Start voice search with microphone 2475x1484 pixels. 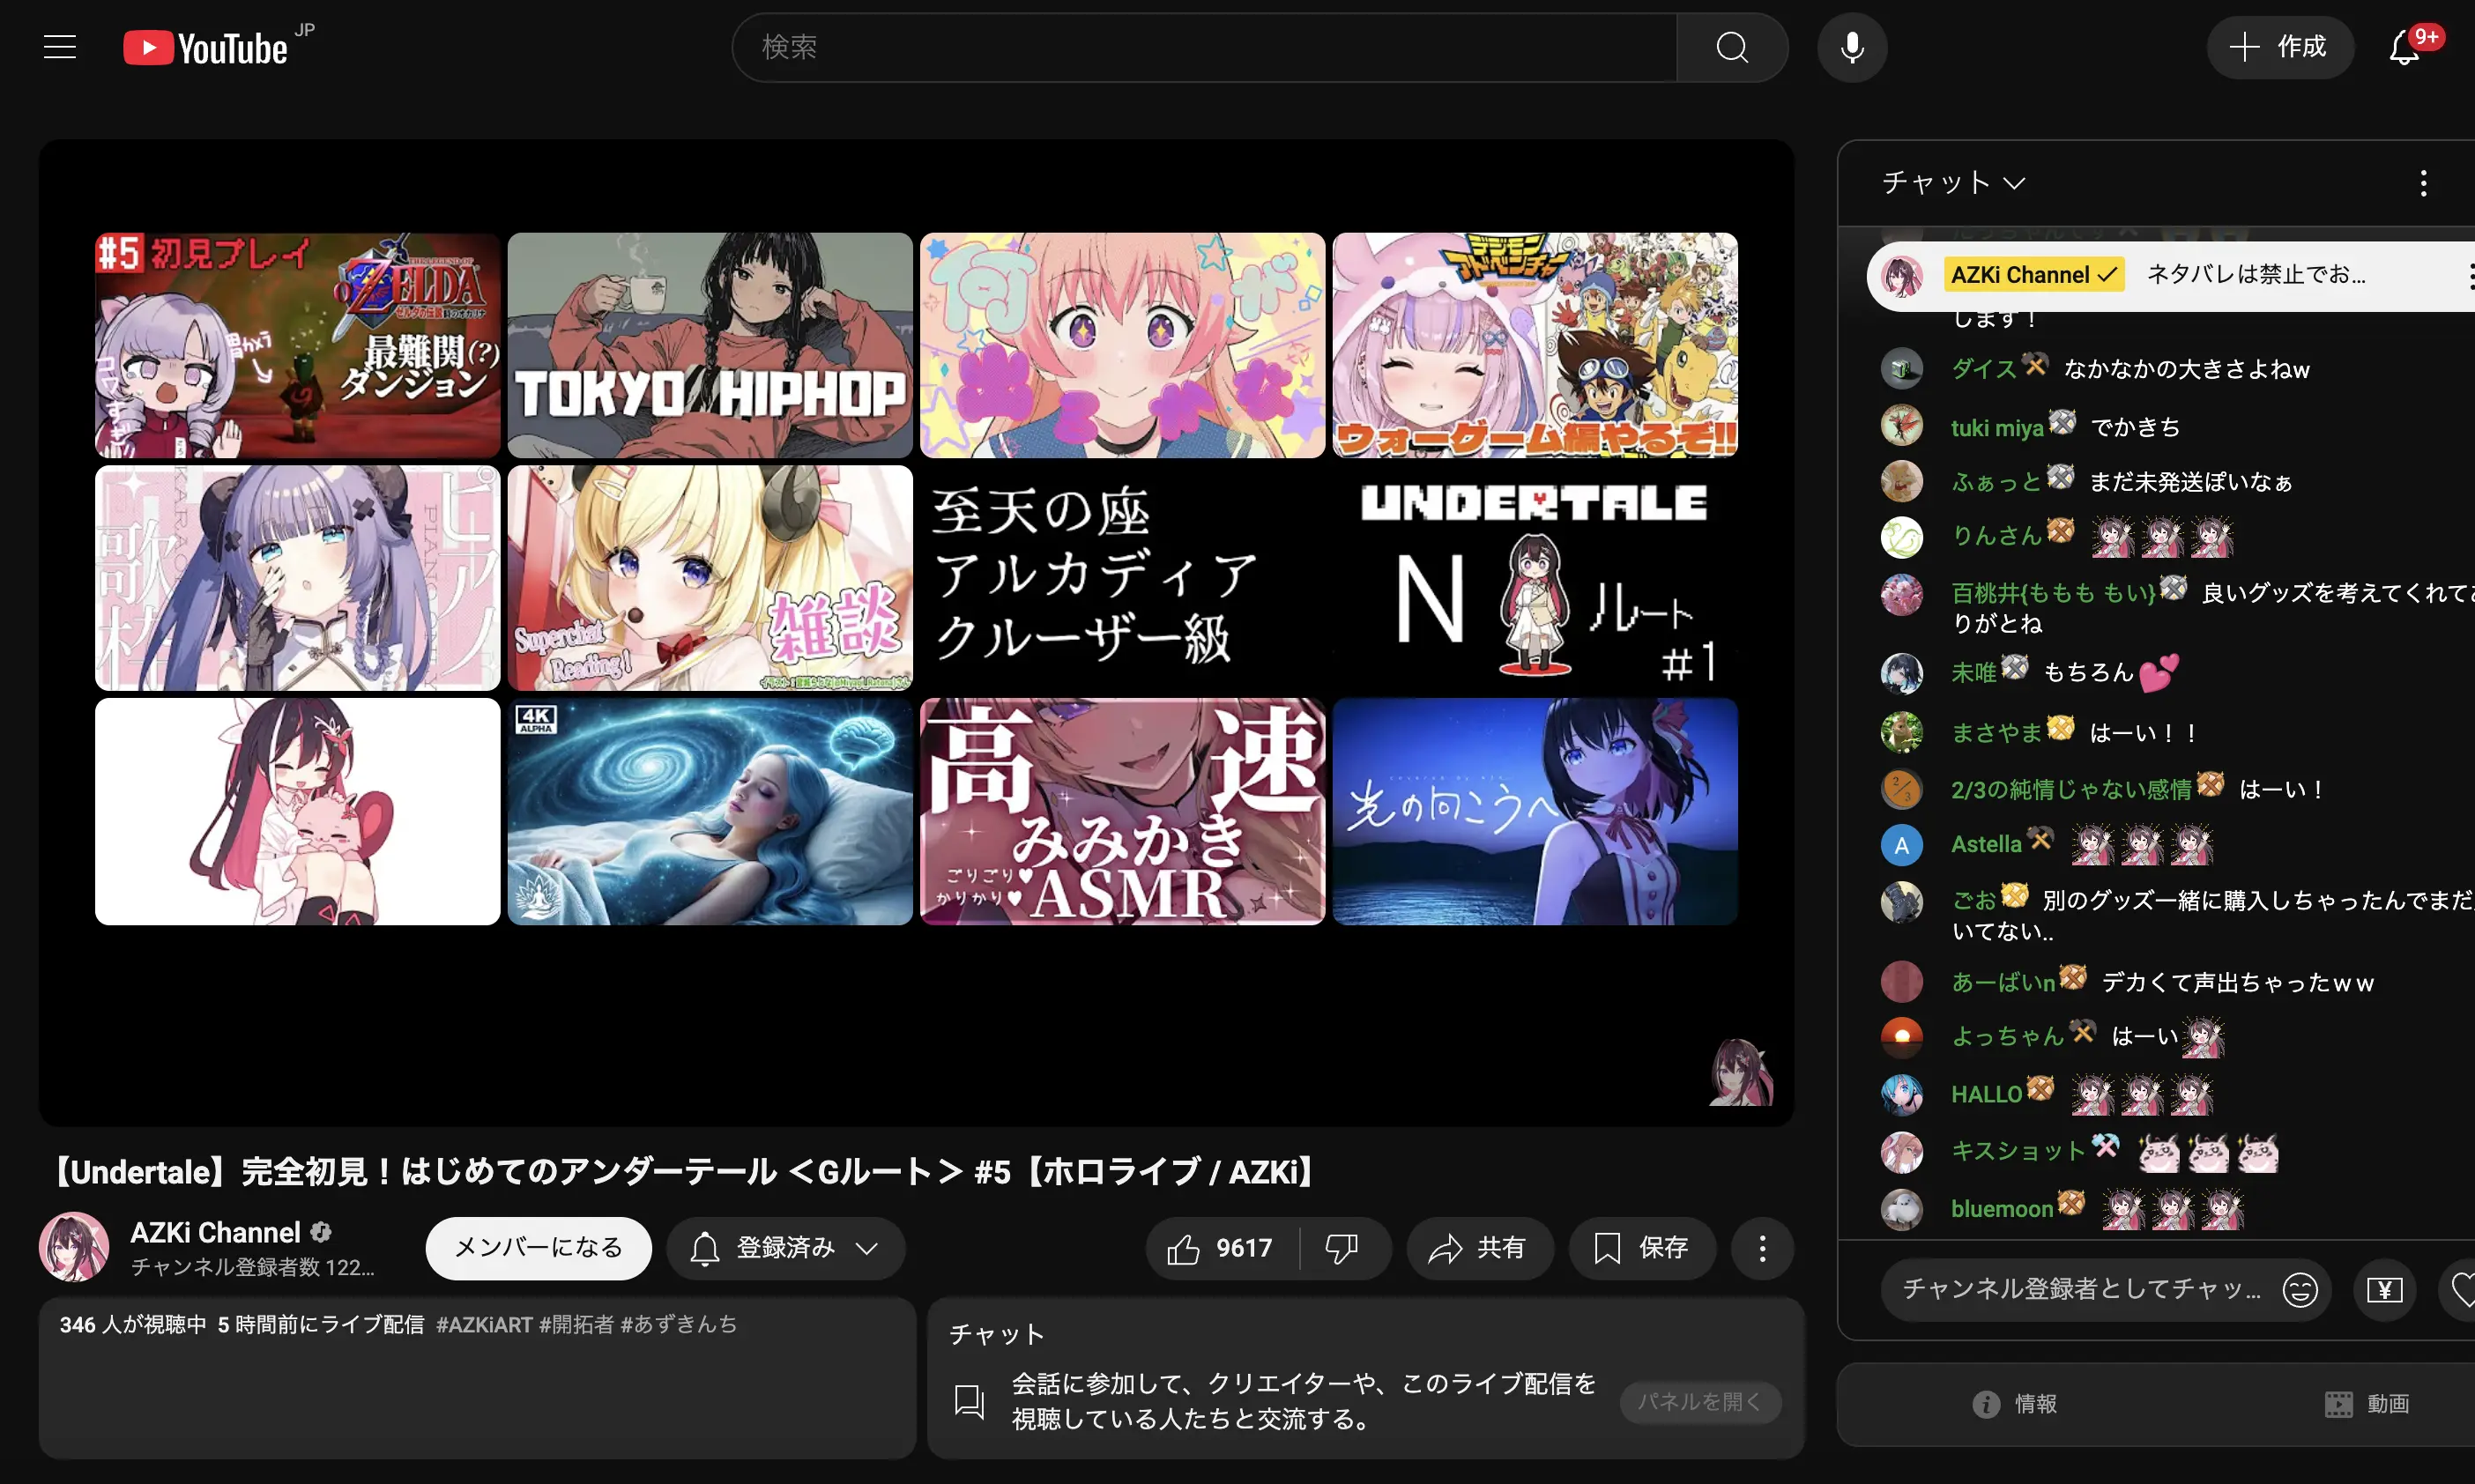[x=1852, y=47]
